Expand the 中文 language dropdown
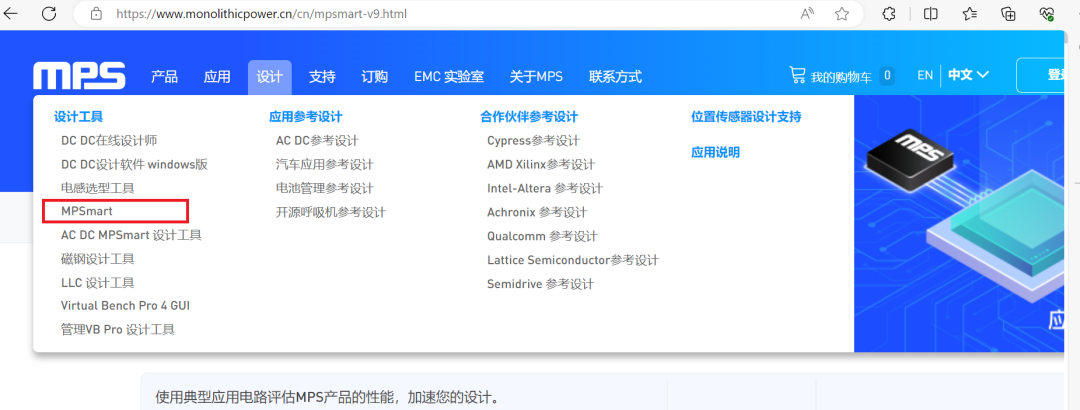Viewport: 1080px width, 410px height. click(x=968, y=75)
